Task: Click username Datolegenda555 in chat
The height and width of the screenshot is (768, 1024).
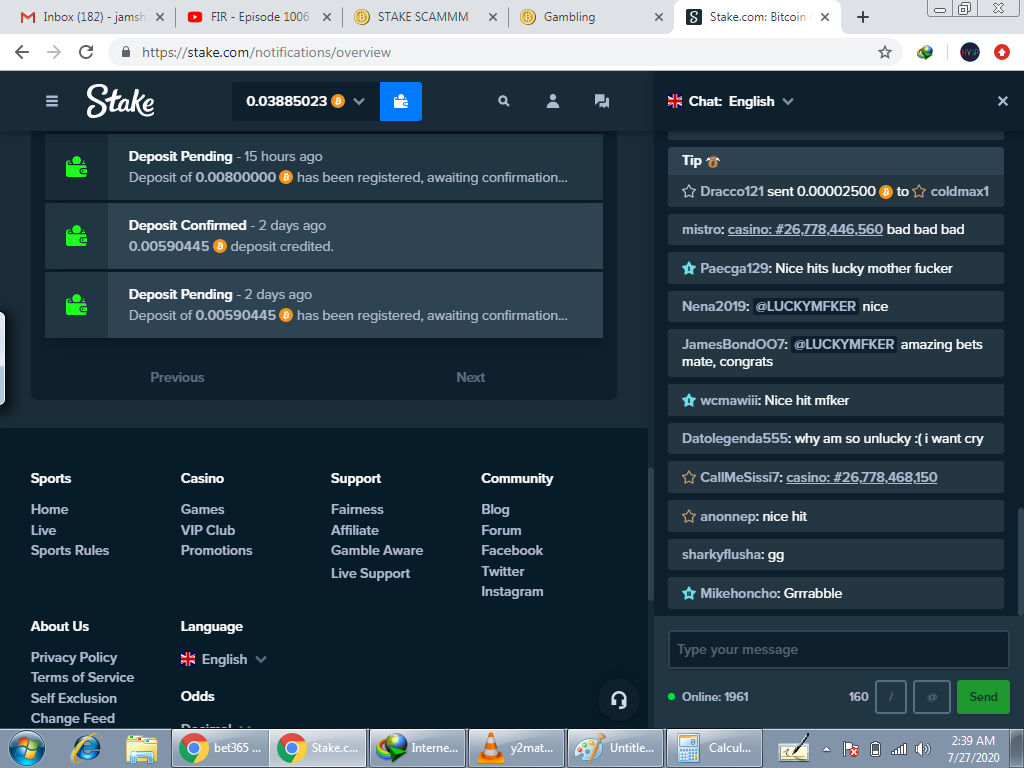Action: pos(735,439)
